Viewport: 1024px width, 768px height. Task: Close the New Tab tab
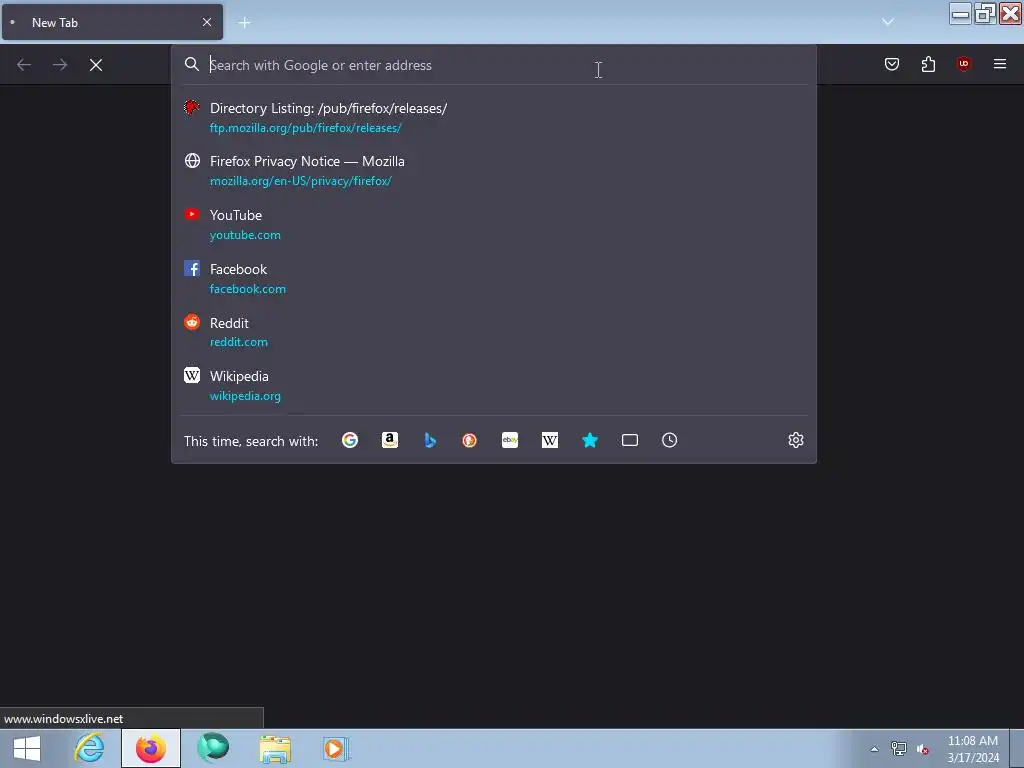(207, 22)
